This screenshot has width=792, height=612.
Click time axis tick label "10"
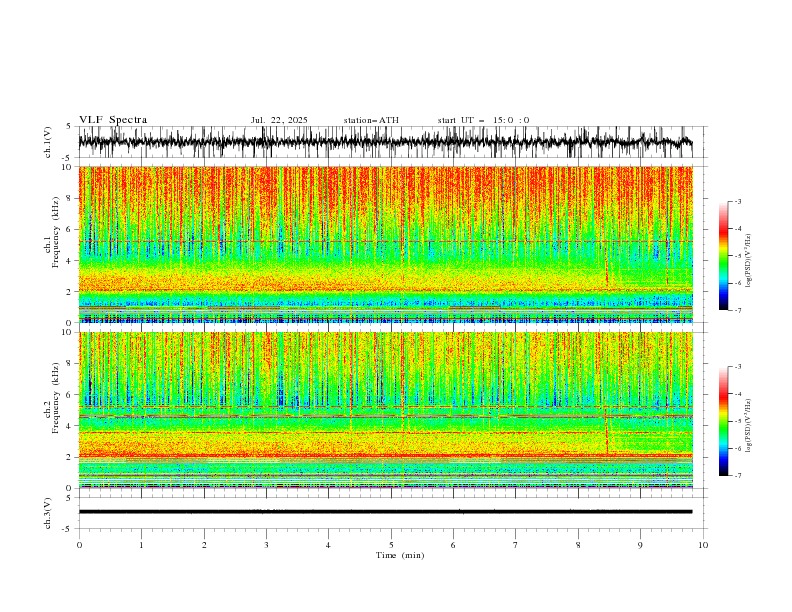703,545
